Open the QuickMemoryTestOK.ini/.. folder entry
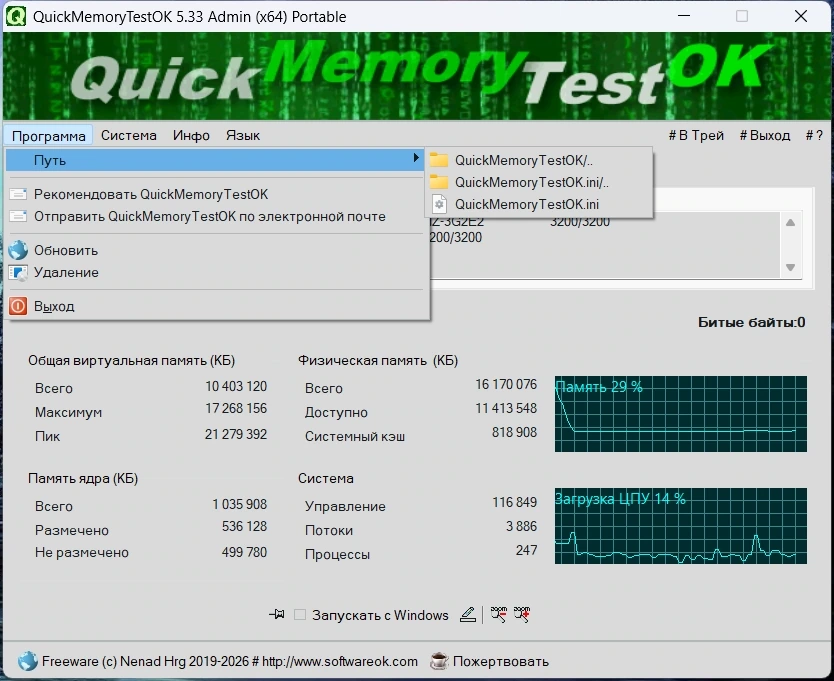 pos(538,182)
